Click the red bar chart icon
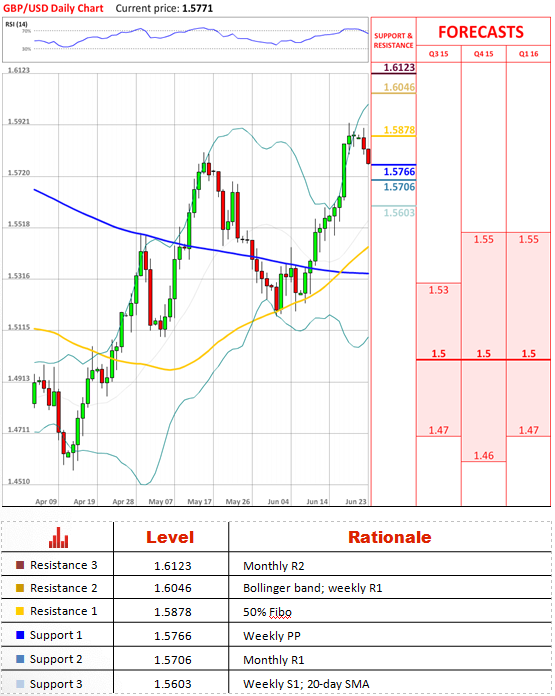Viewport: 555px width, 696px height. click(x=59, y=538)
